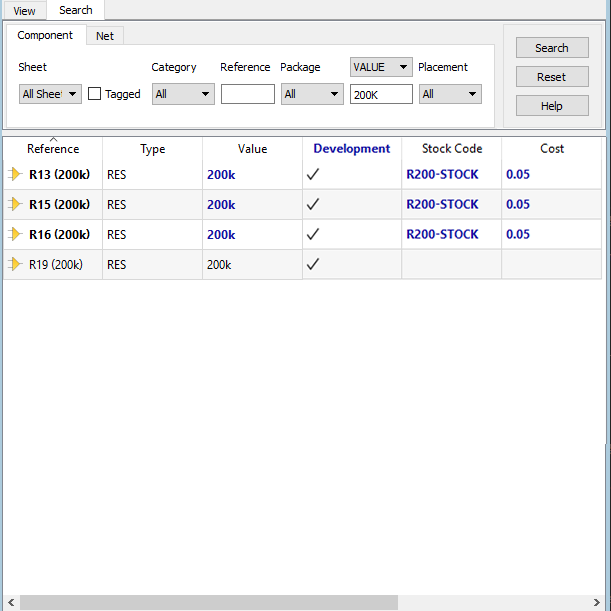Click the 0.05 cost cell for R15

point(552,204)
